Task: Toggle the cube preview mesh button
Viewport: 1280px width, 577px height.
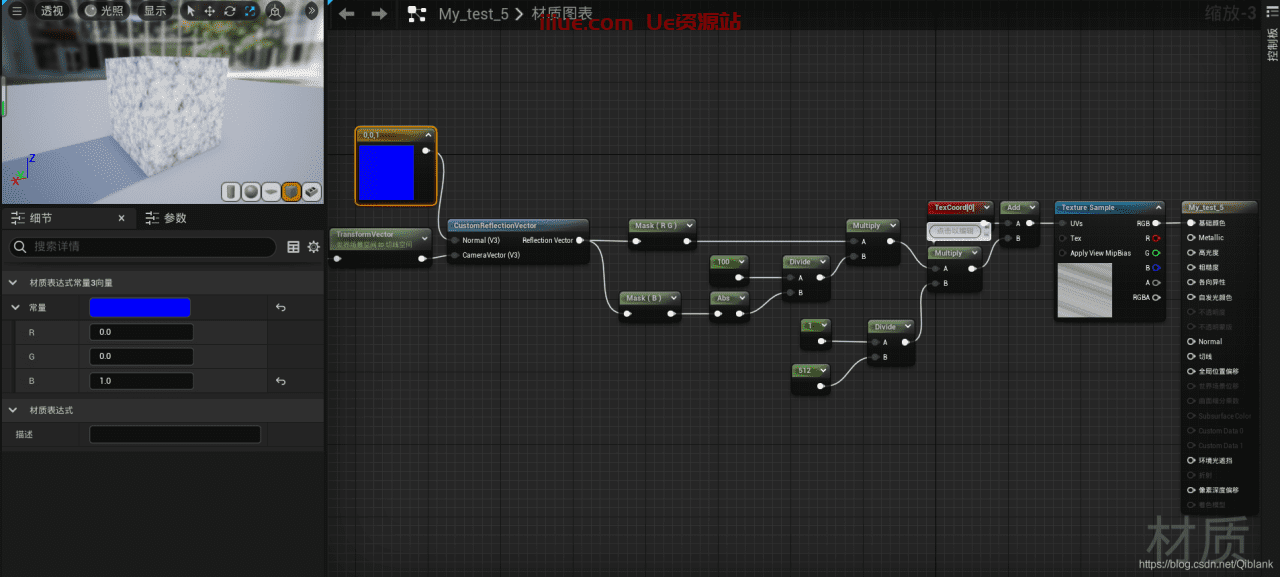Action: [x=291, y=191]
